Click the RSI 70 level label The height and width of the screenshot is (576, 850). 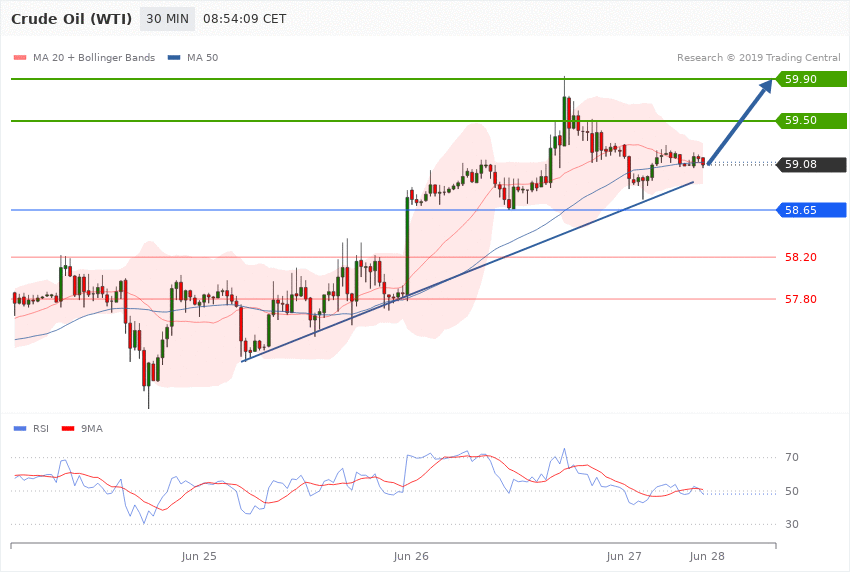point(792,457)
